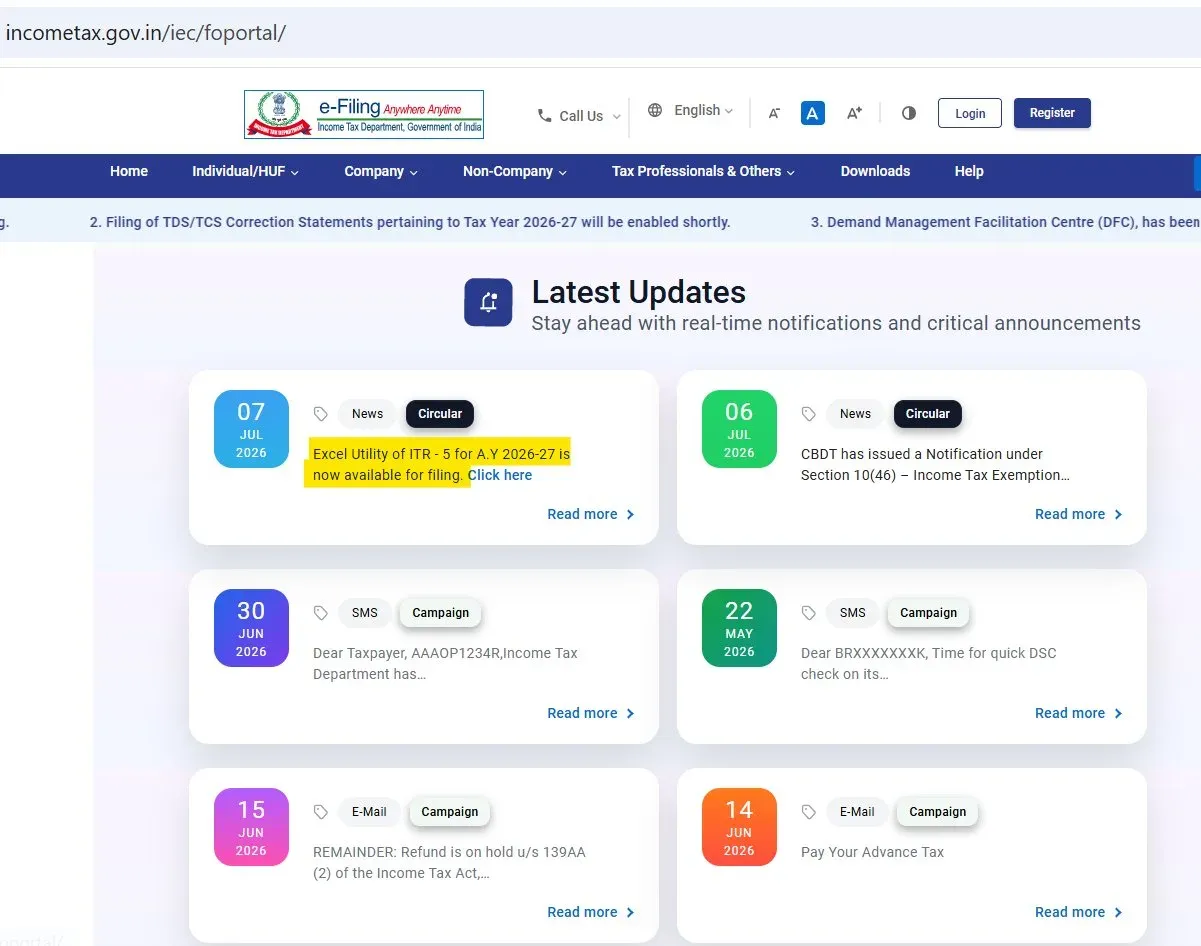The height and width of the screenshot is (946, 1201).
Task: Read more on the Refund on hold card
Action: click(x=591, y=912)
